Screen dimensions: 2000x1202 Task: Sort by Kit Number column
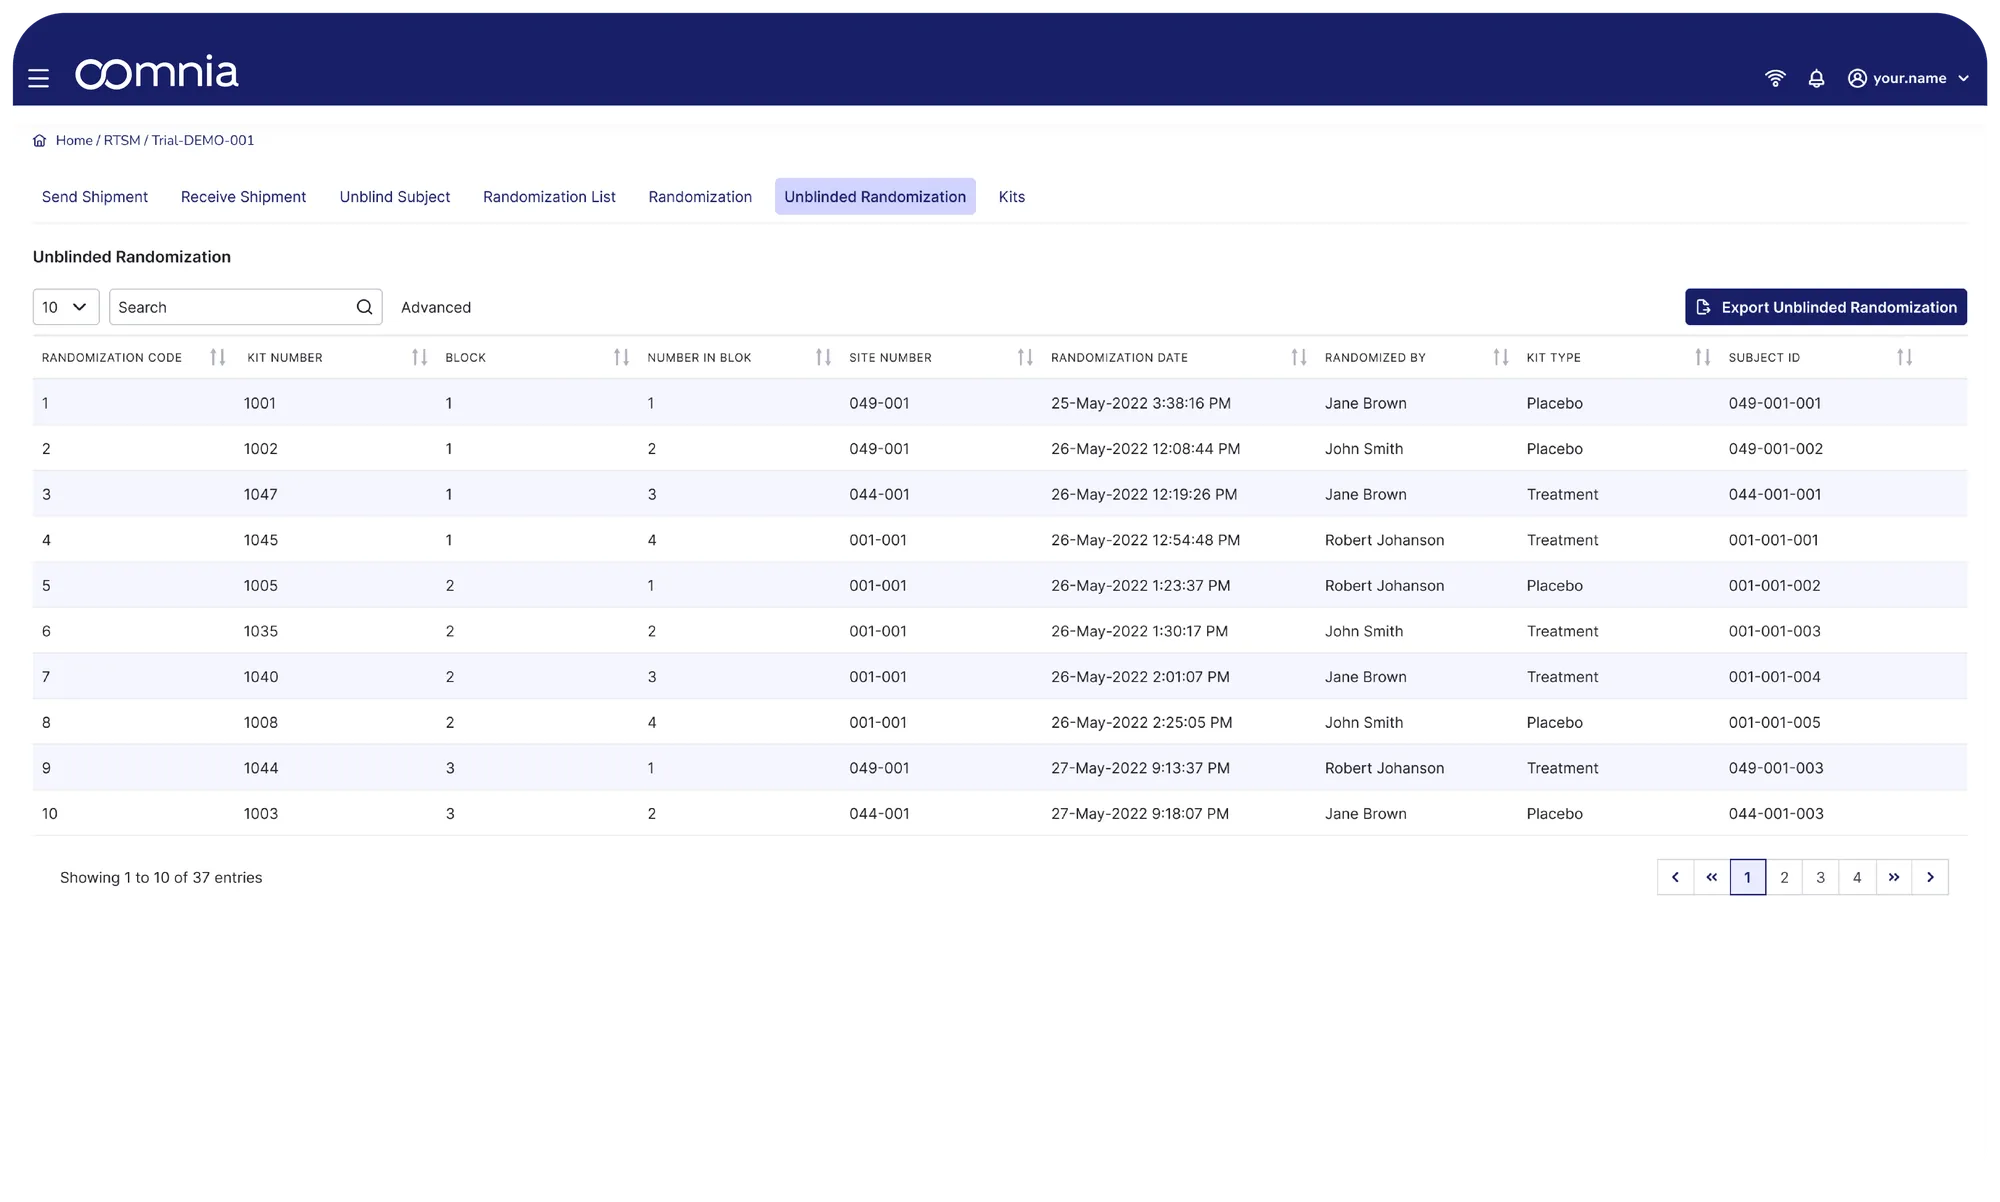coord(419,357)
